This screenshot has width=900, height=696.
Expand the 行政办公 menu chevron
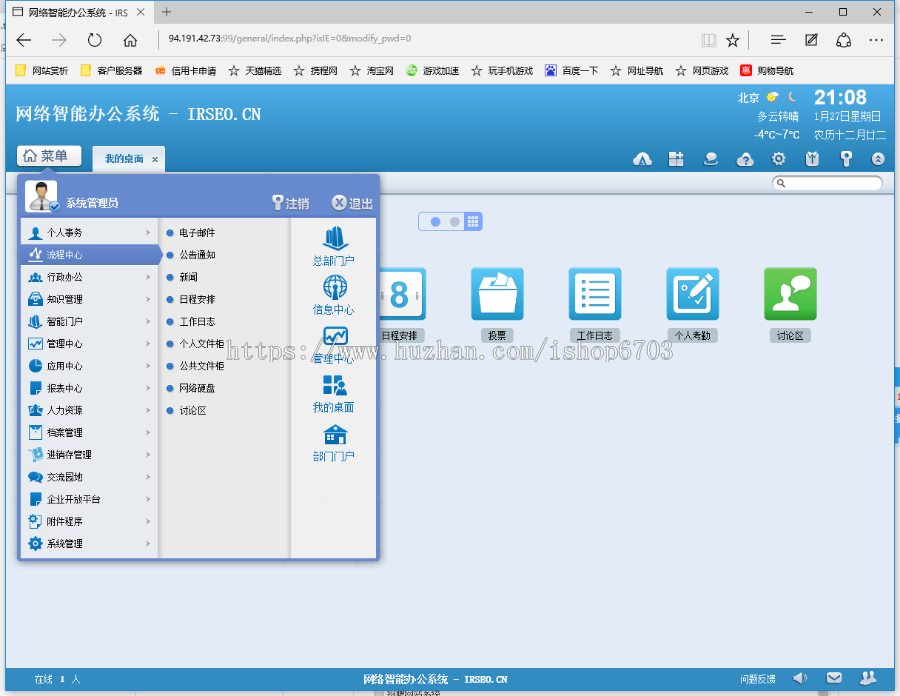pos(148,277)
